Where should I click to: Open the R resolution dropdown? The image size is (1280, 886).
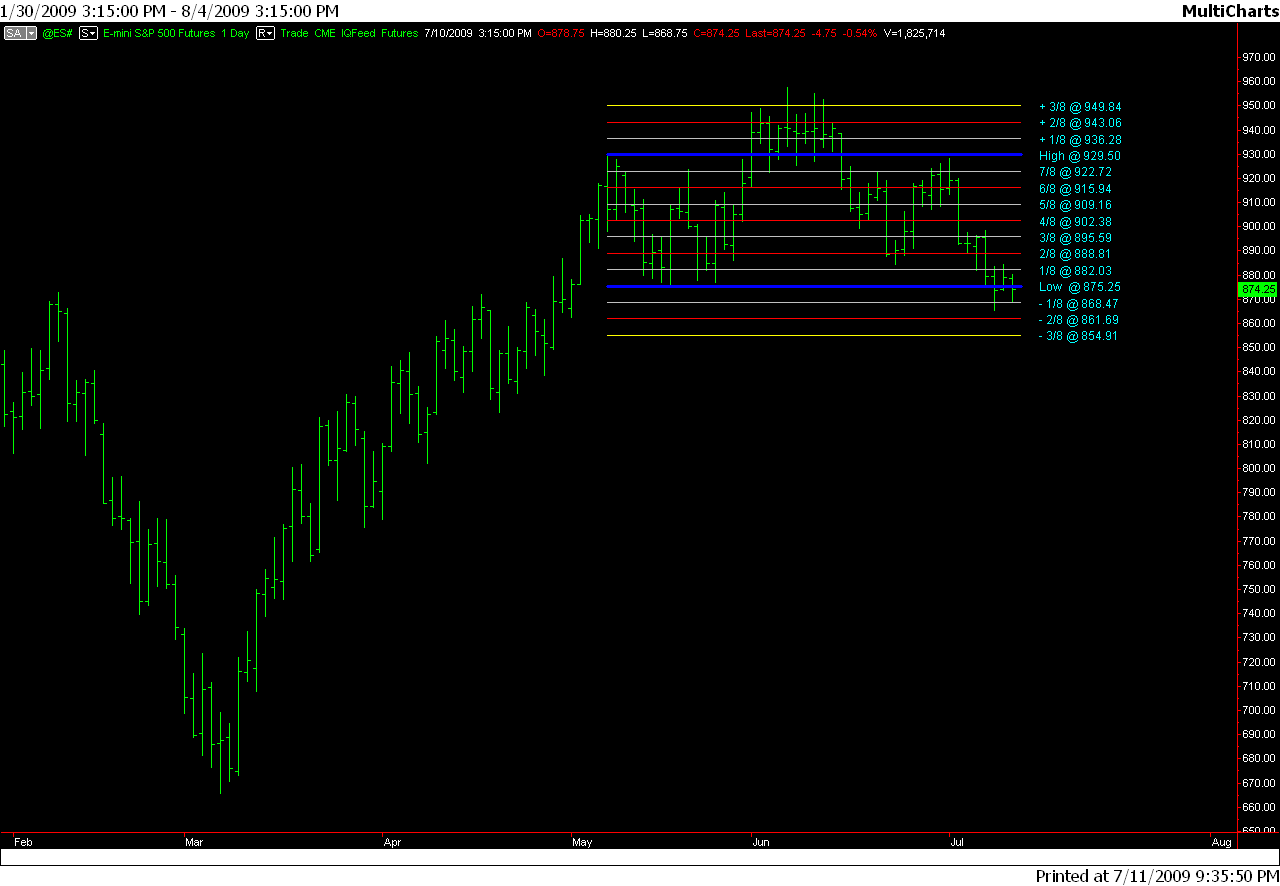click(x=265, y=33)
